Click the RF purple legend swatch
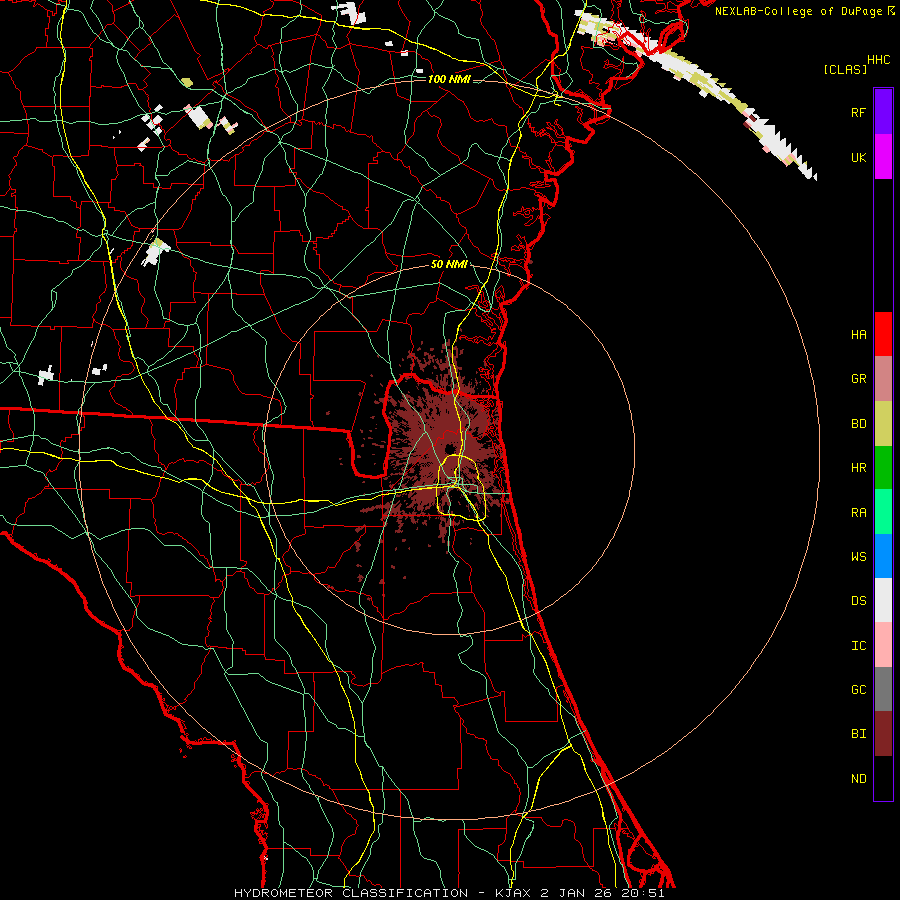The width and height of the screenshot is (900, 900). 883,112
